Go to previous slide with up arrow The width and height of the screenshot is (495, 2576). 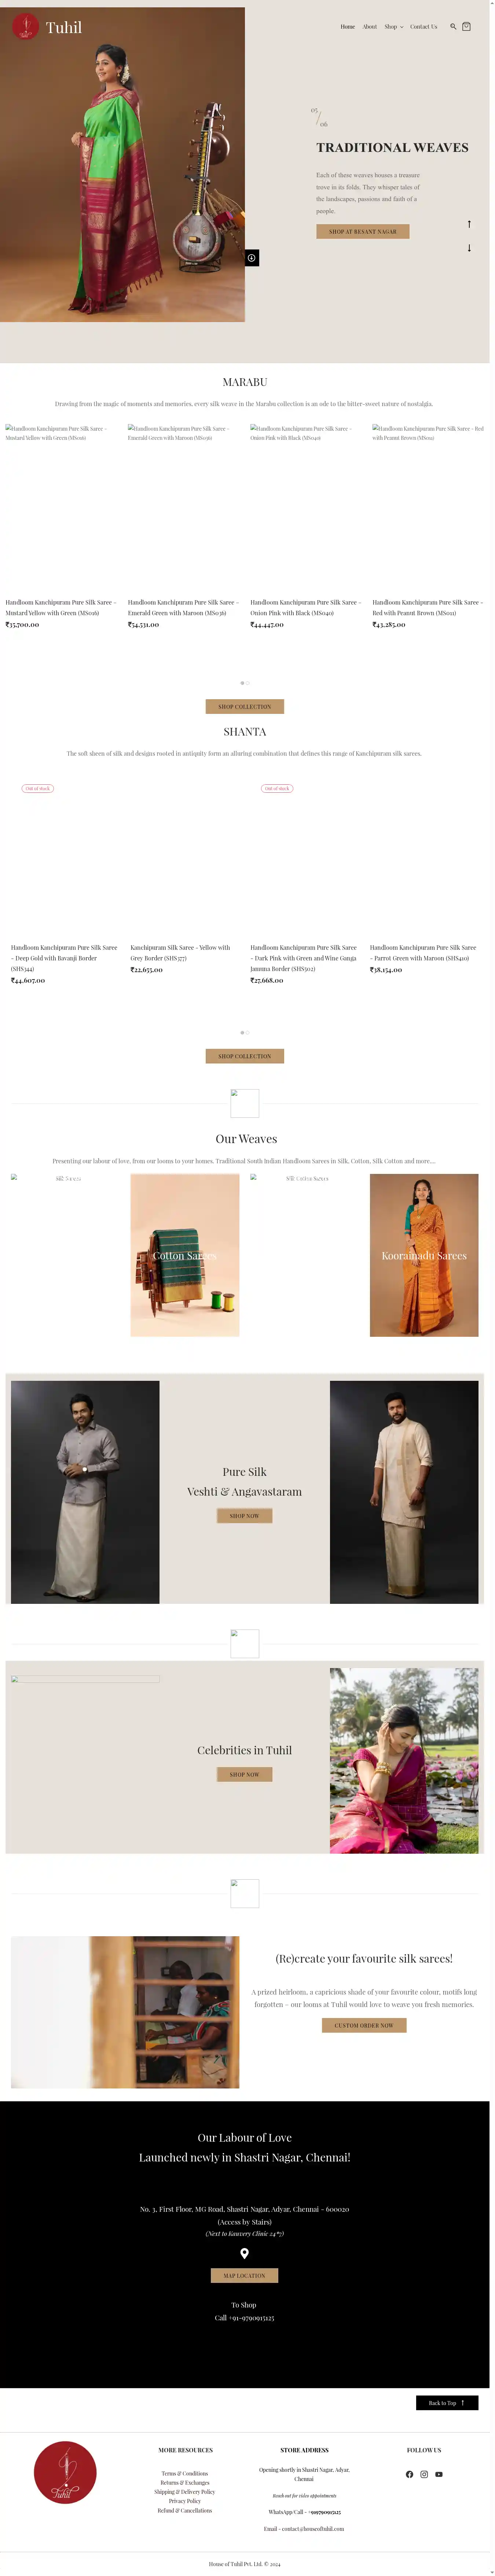point(469,224)
